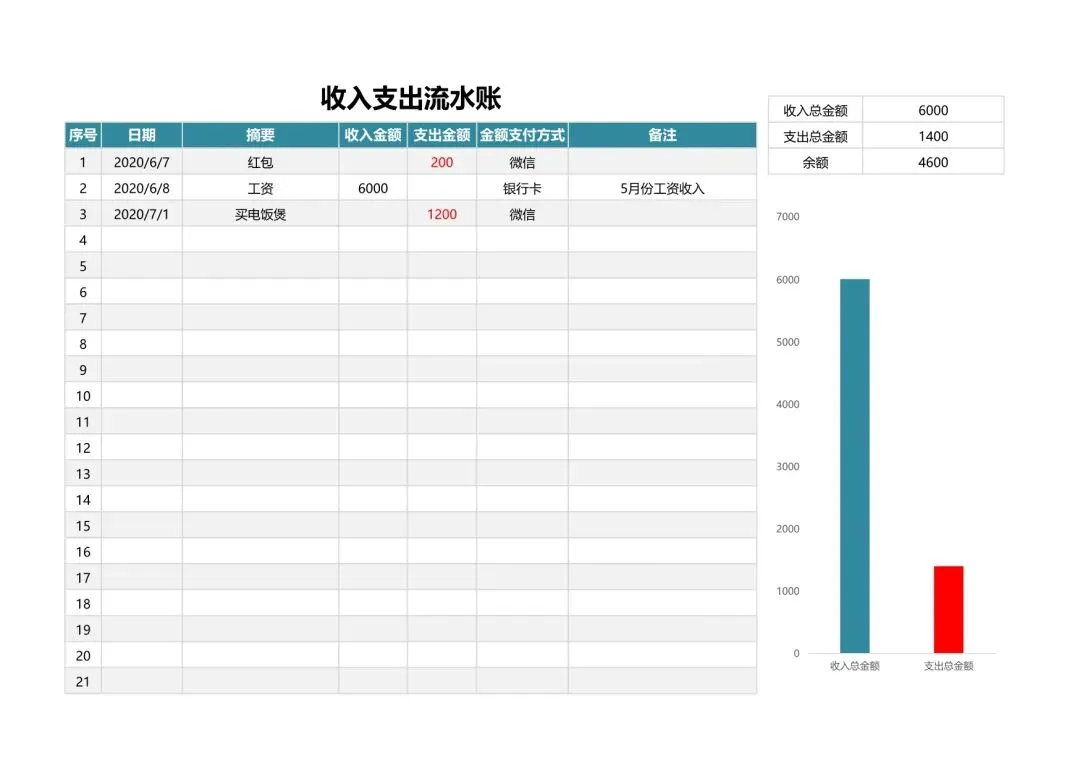Screen dimensions: 1080x763
Task: Select the 红包 summary cell
Action: pos(260,163)
